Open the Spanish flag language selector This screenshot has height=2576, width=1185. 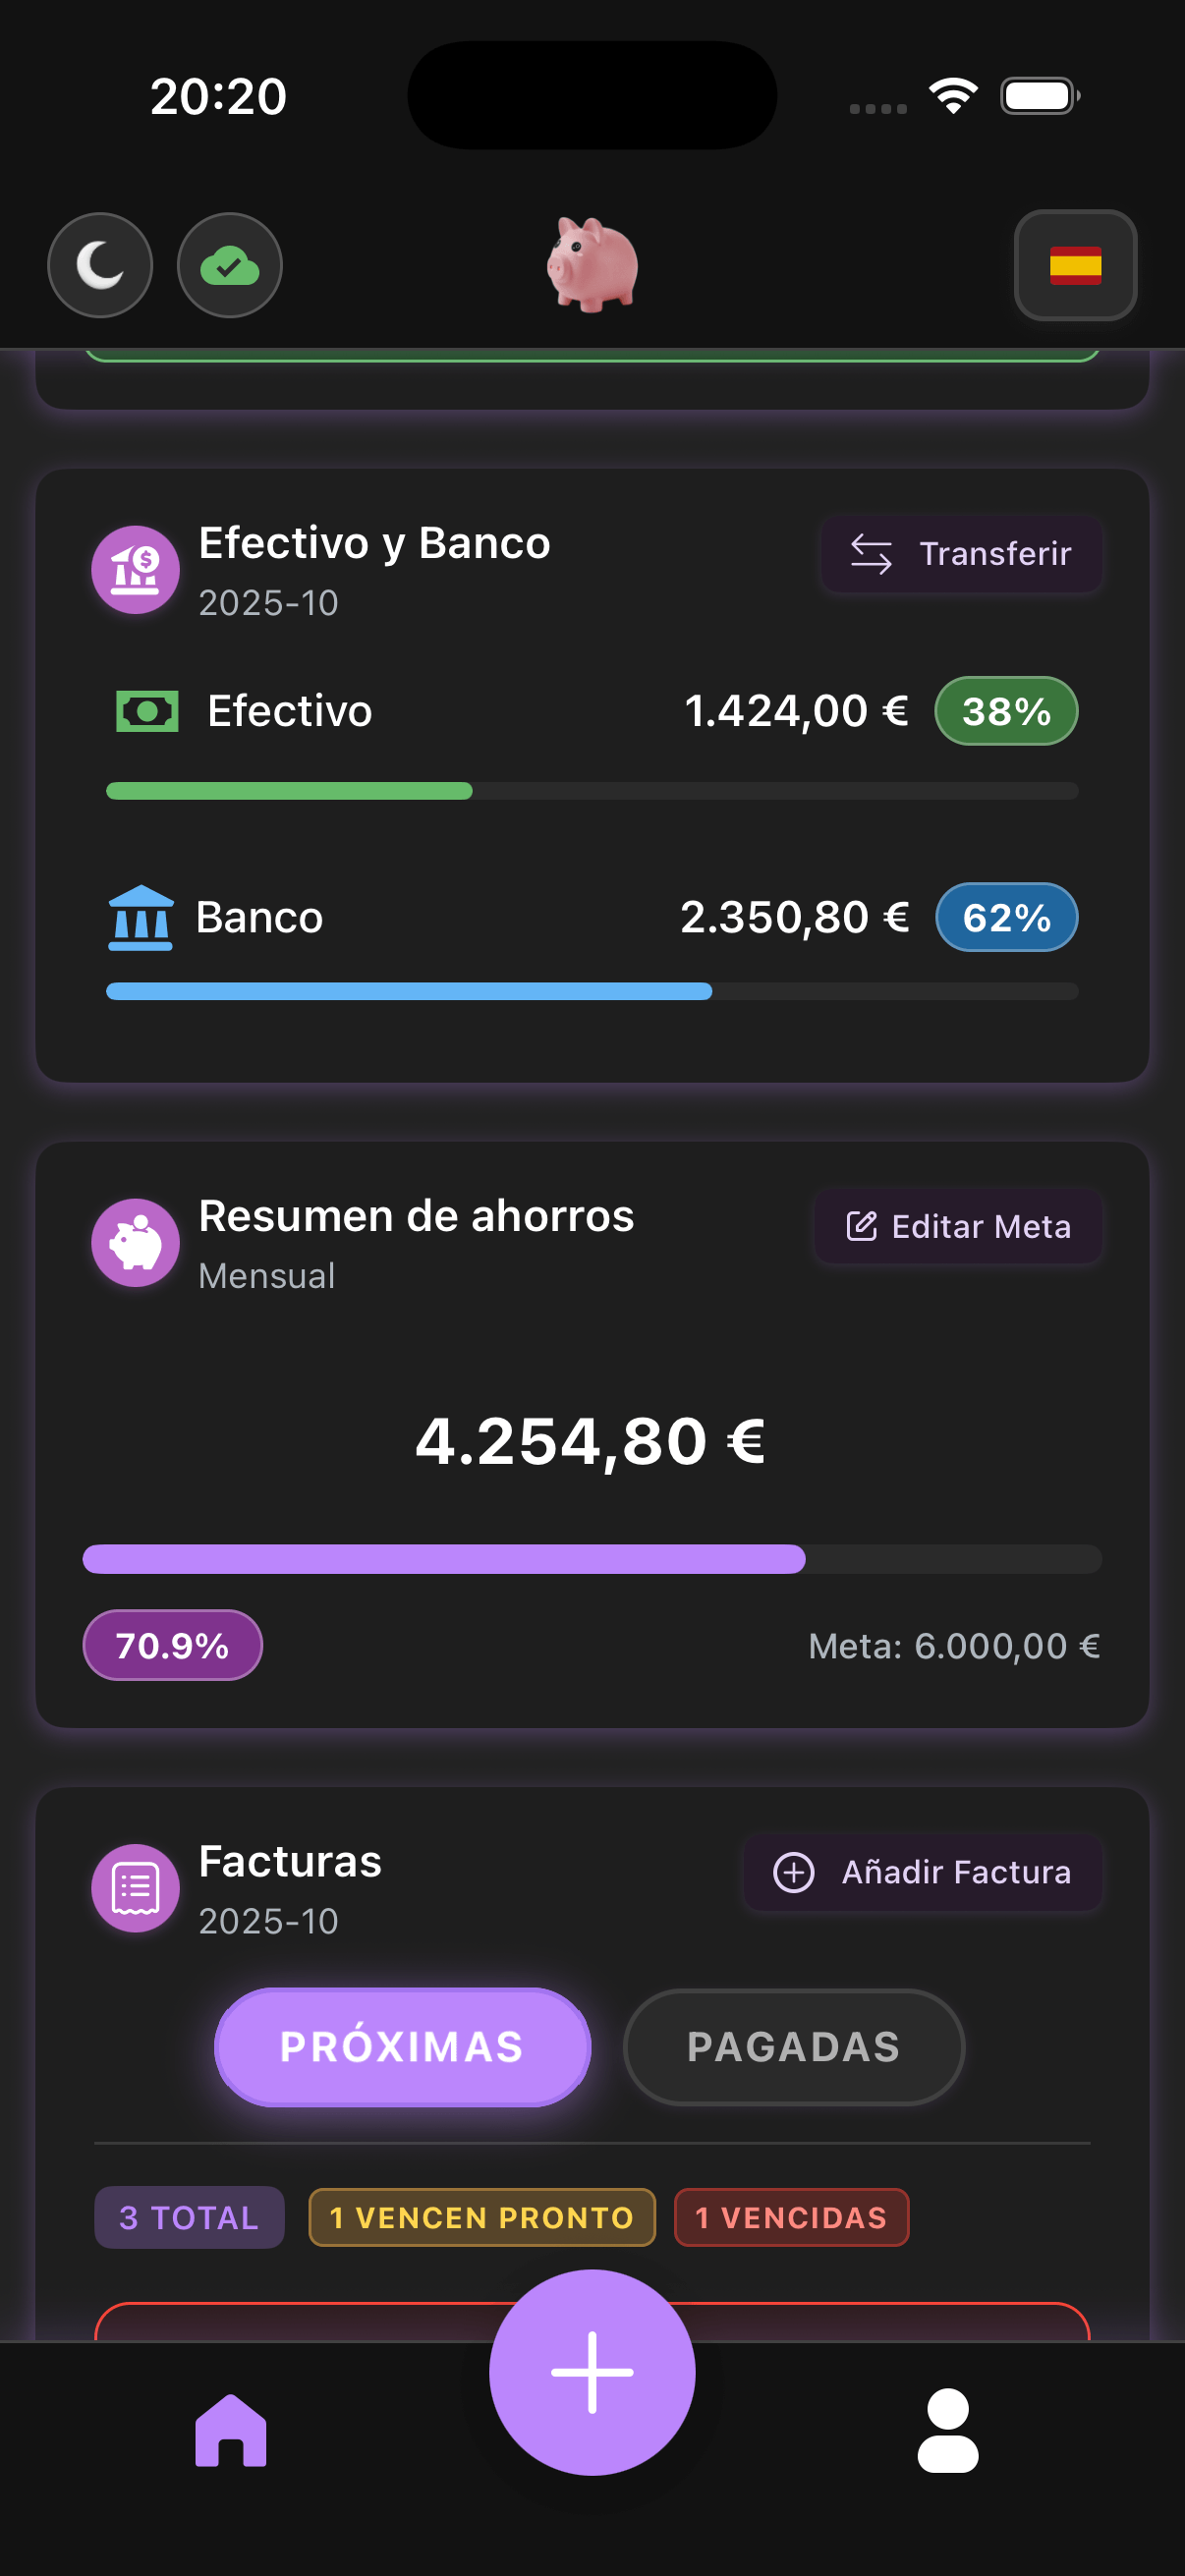tap(1075, 265)
